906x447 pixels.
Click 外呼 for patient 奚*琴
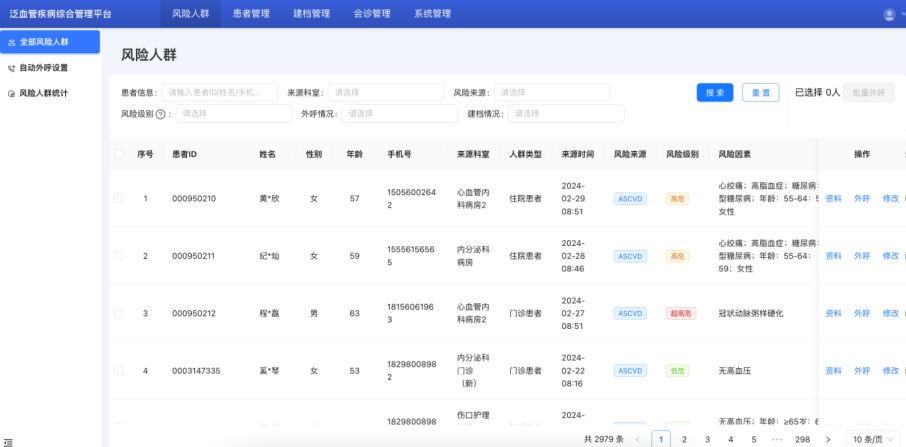click(x=862, y=371)
